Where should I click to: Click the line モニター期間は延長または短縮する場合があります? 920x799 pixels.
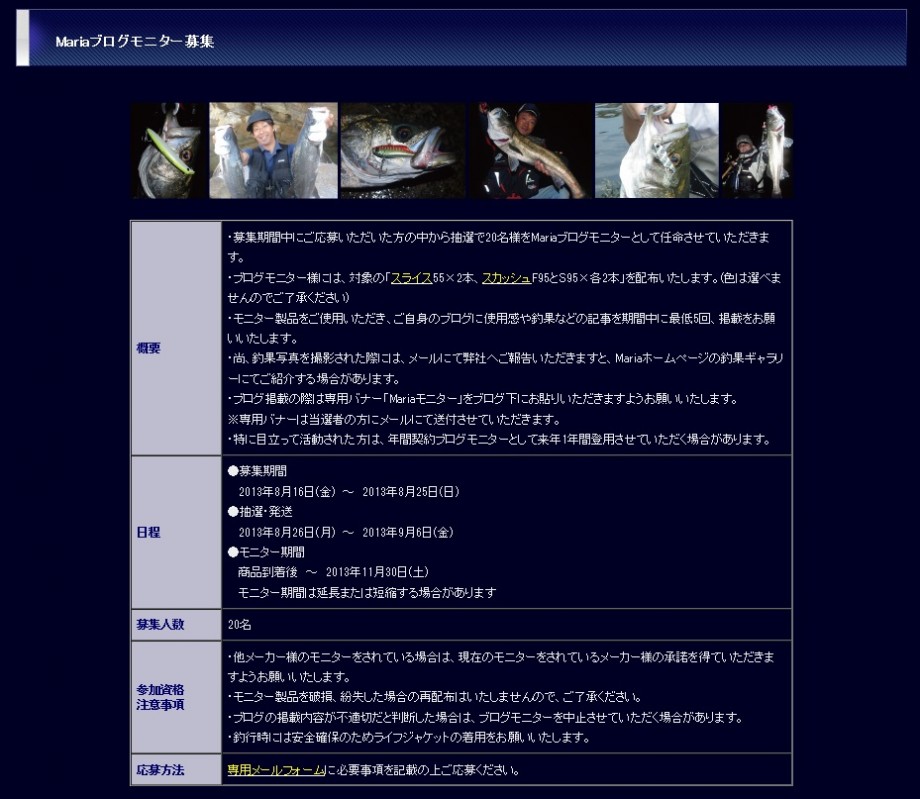[x=367, y=593]
